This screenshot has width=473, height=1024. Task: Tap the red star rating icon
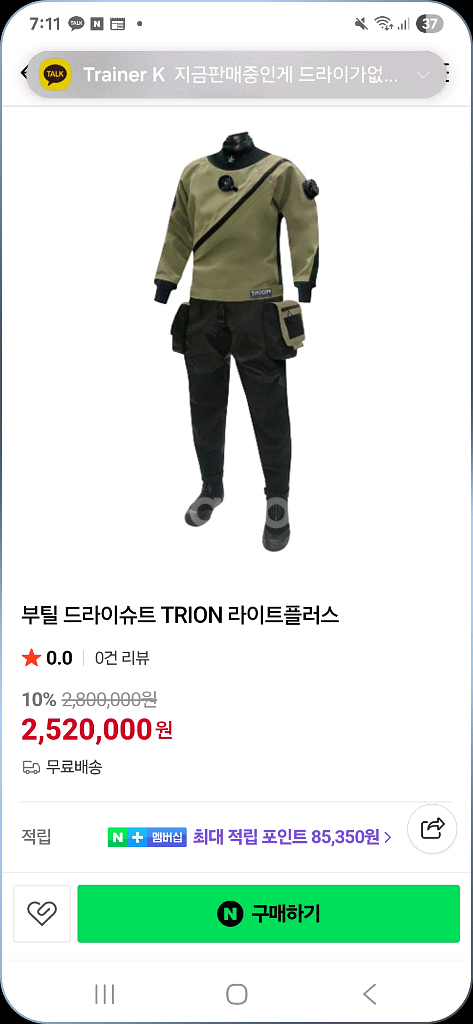[x=31, y=658]
